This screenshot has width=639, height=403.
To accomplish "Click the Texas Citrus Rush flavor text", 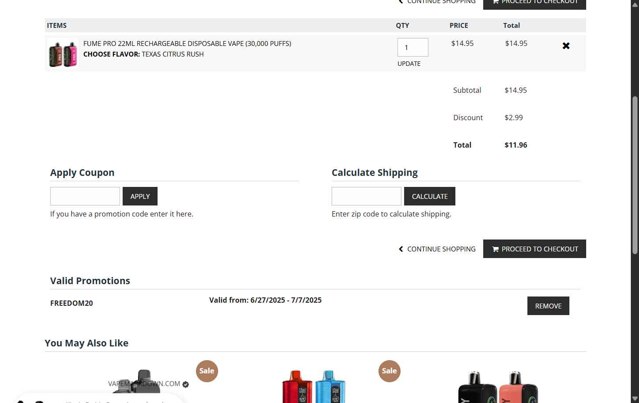I will 172,54.
